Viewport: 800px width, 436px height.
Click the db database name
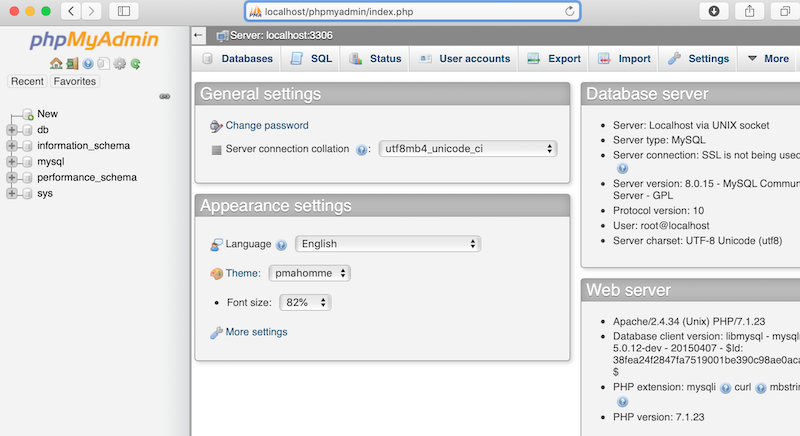click(43, 130)
